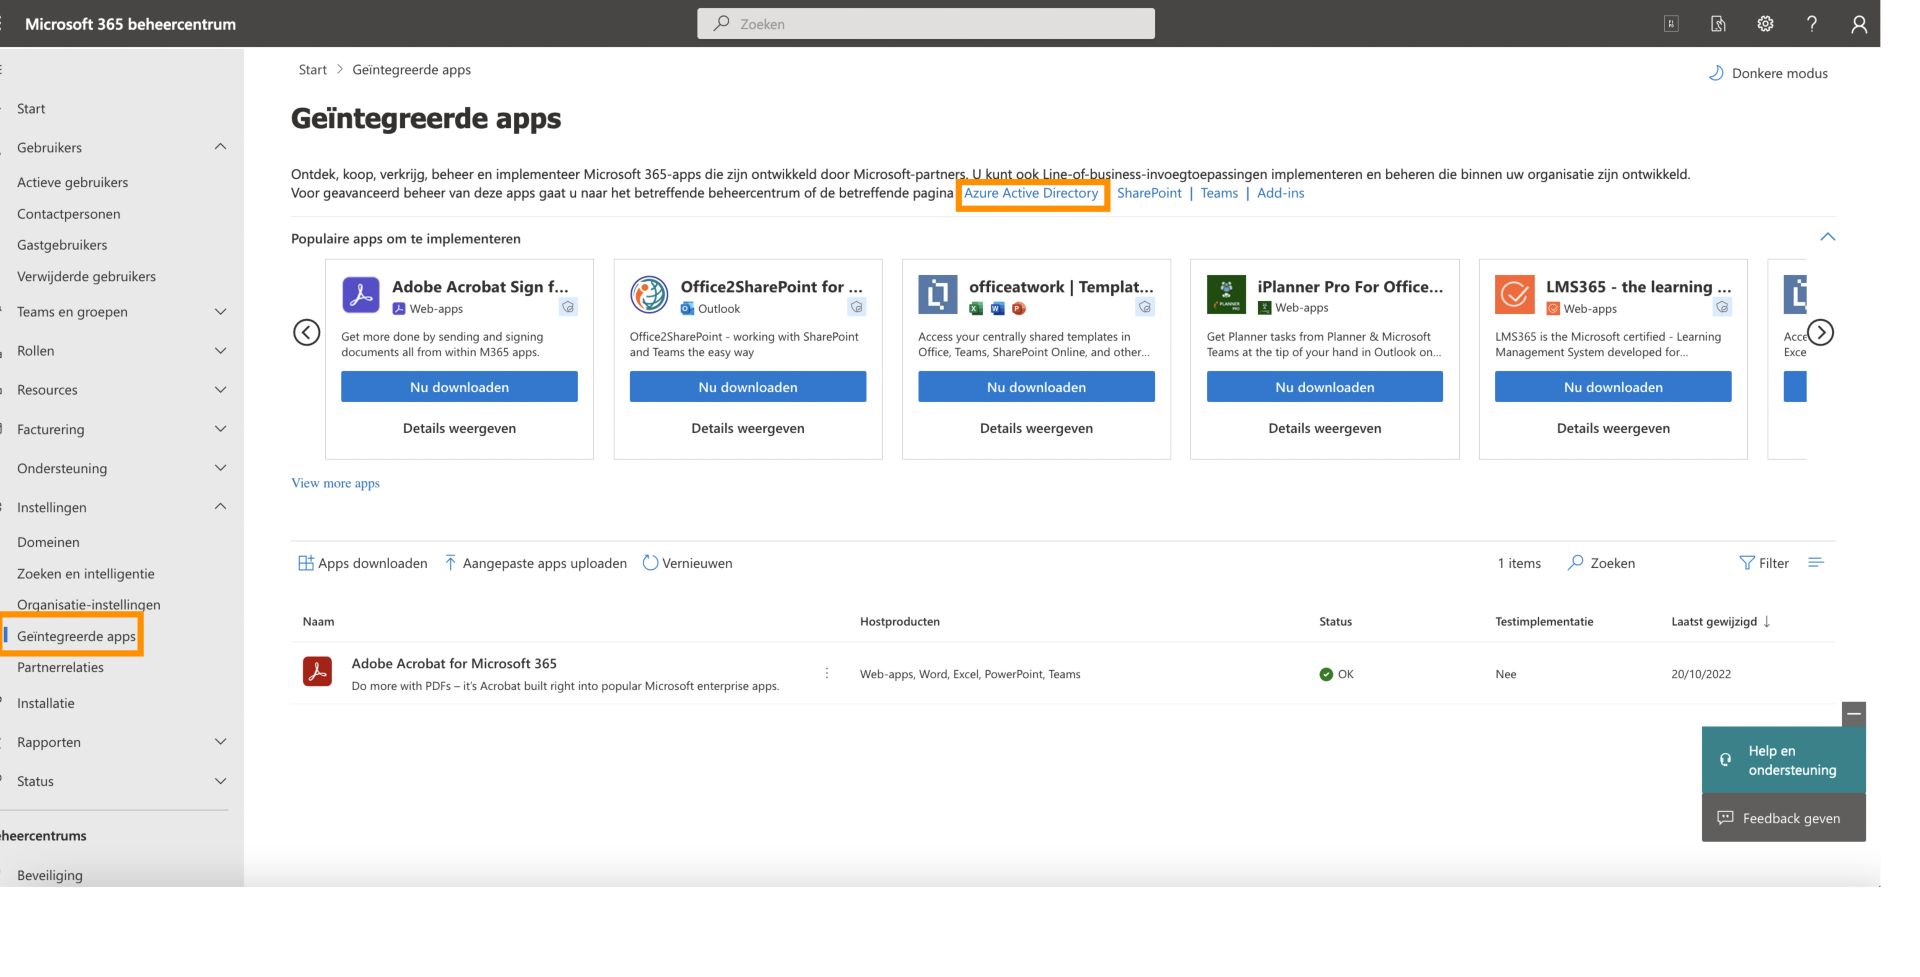1920x977 pixels.
Task: Download officeatwork with Nu downloaden
Action: click(1036, 387)
